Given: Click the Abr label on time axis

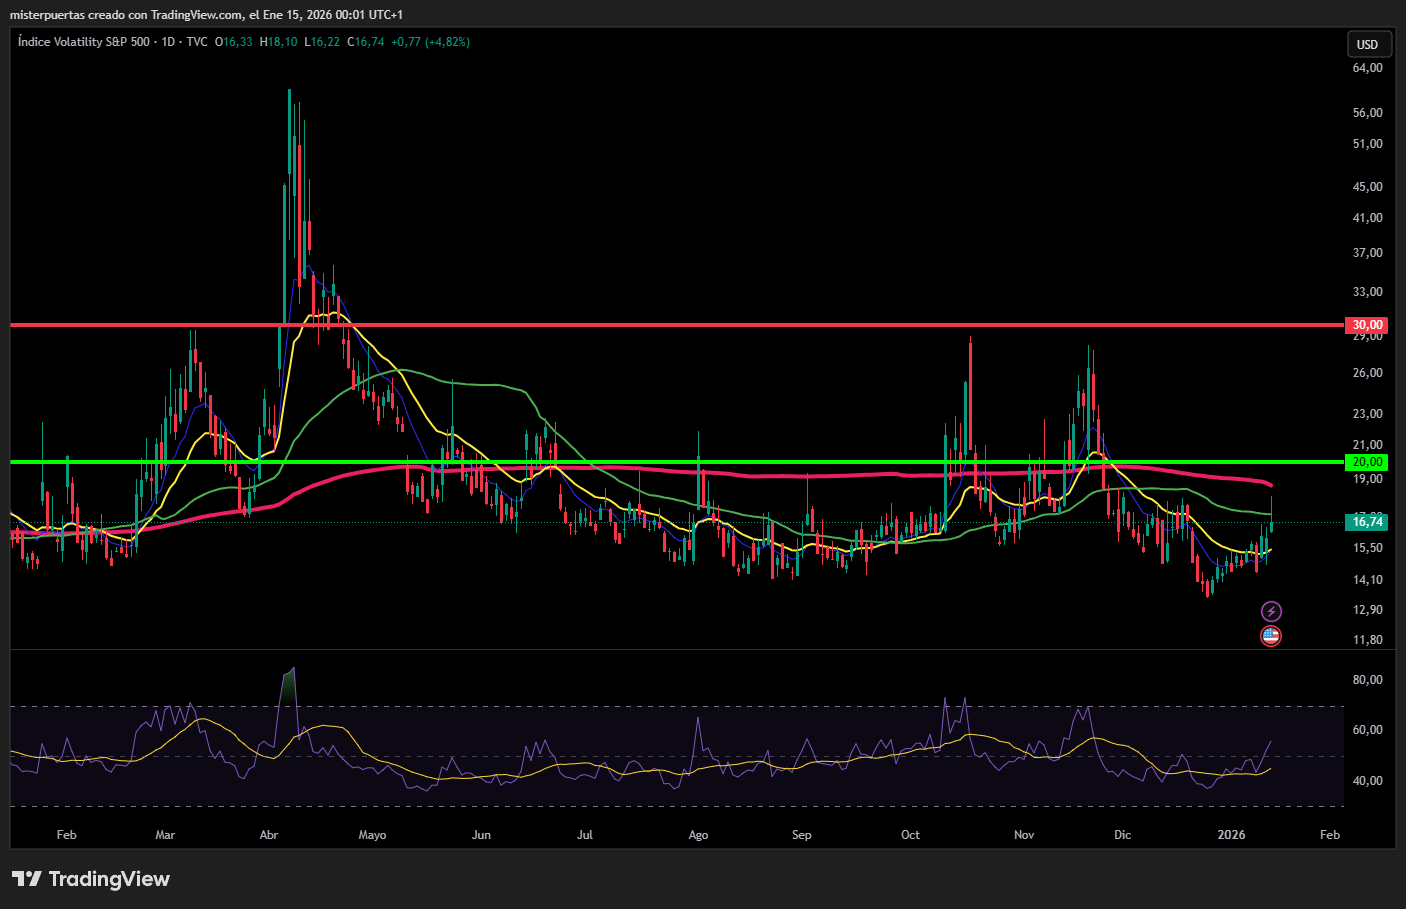Looking at the screenshot, I should tap(269, 835).
